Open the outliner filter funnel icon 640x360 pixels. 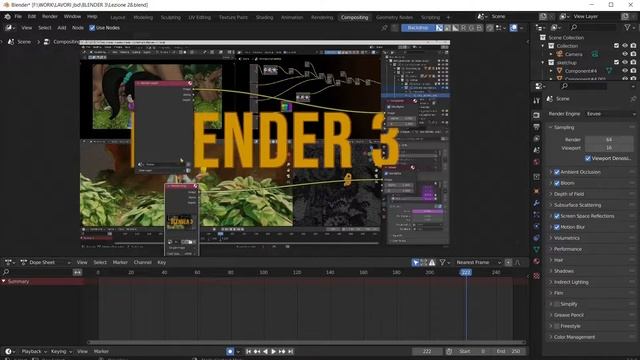tap(627, 27)
